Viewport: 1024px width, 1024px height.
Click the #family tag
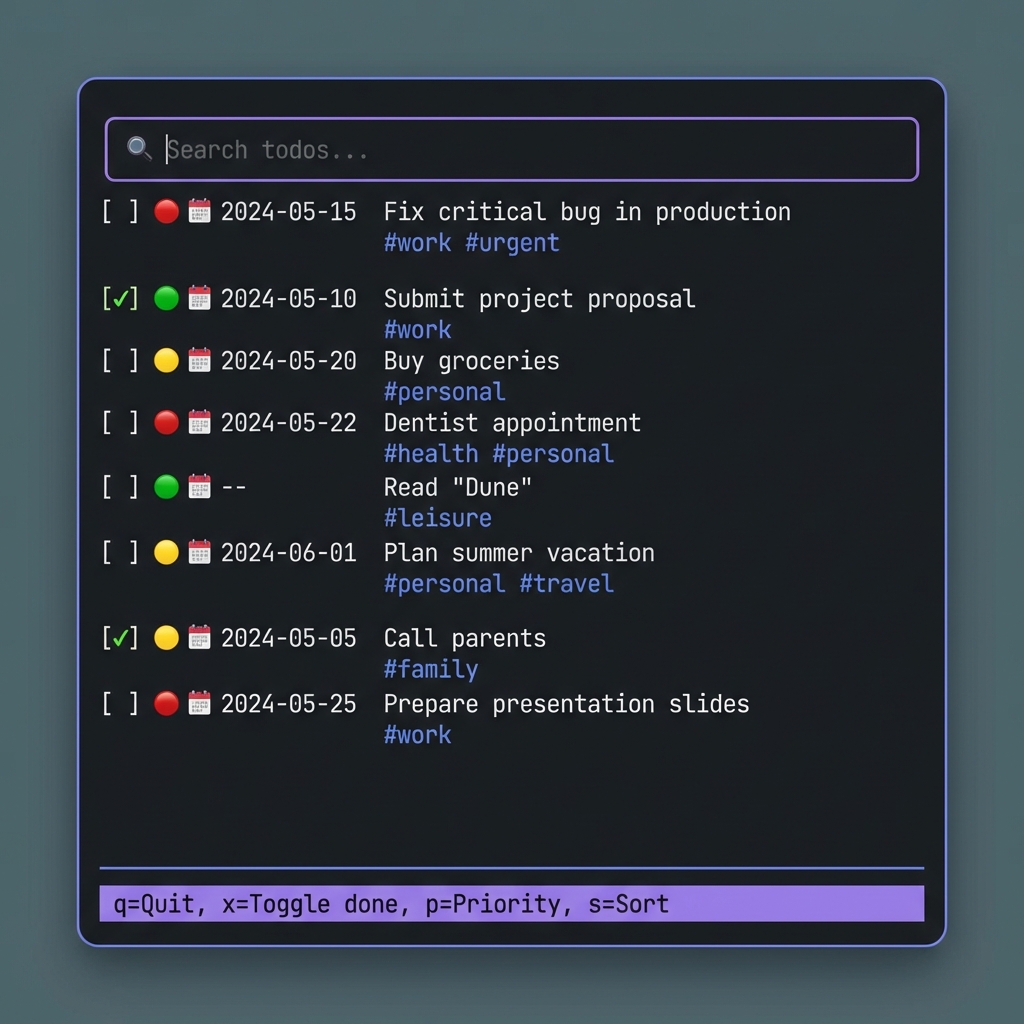(x=431, y=670)
